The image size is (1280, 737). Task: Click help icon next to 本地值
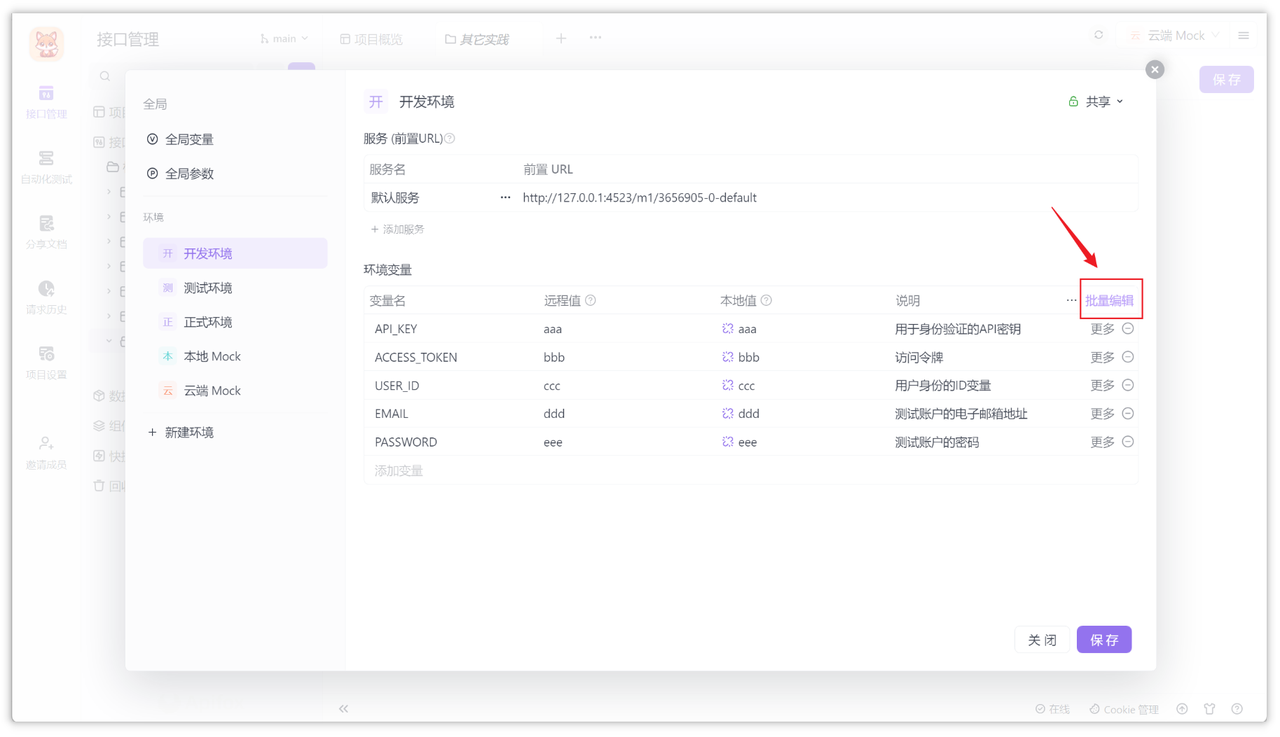[766, 300]
